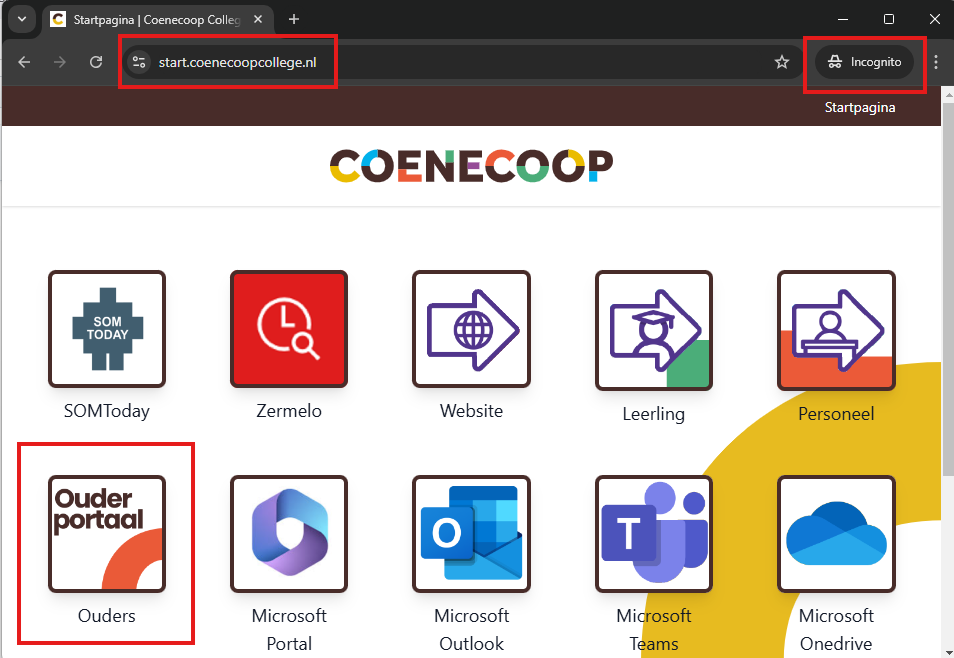Open the SOMToday tile icon
The height and width of the screenshot is (658, 954).
(x=107, y=329)
